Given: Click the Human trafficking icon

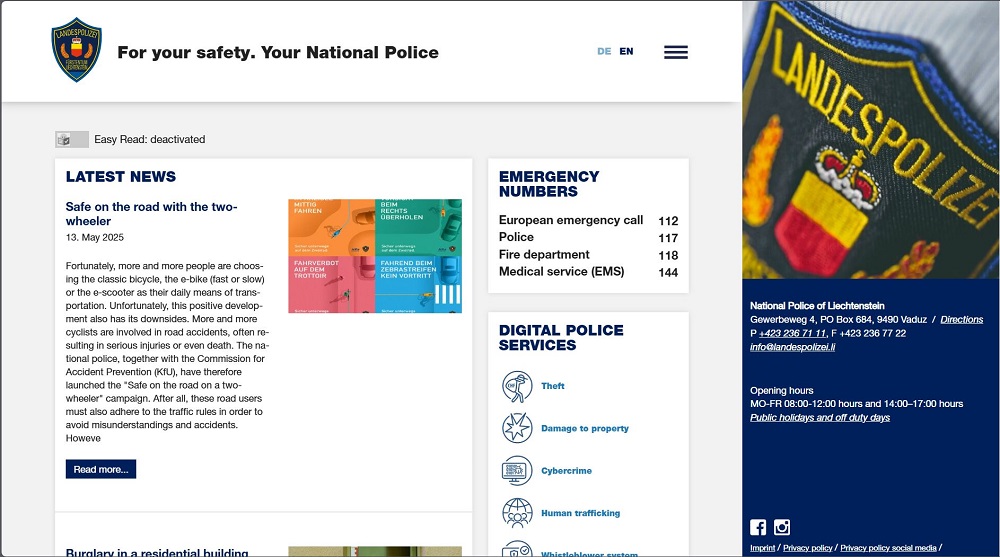Looking at the screenshot, I should coord(517,513).
